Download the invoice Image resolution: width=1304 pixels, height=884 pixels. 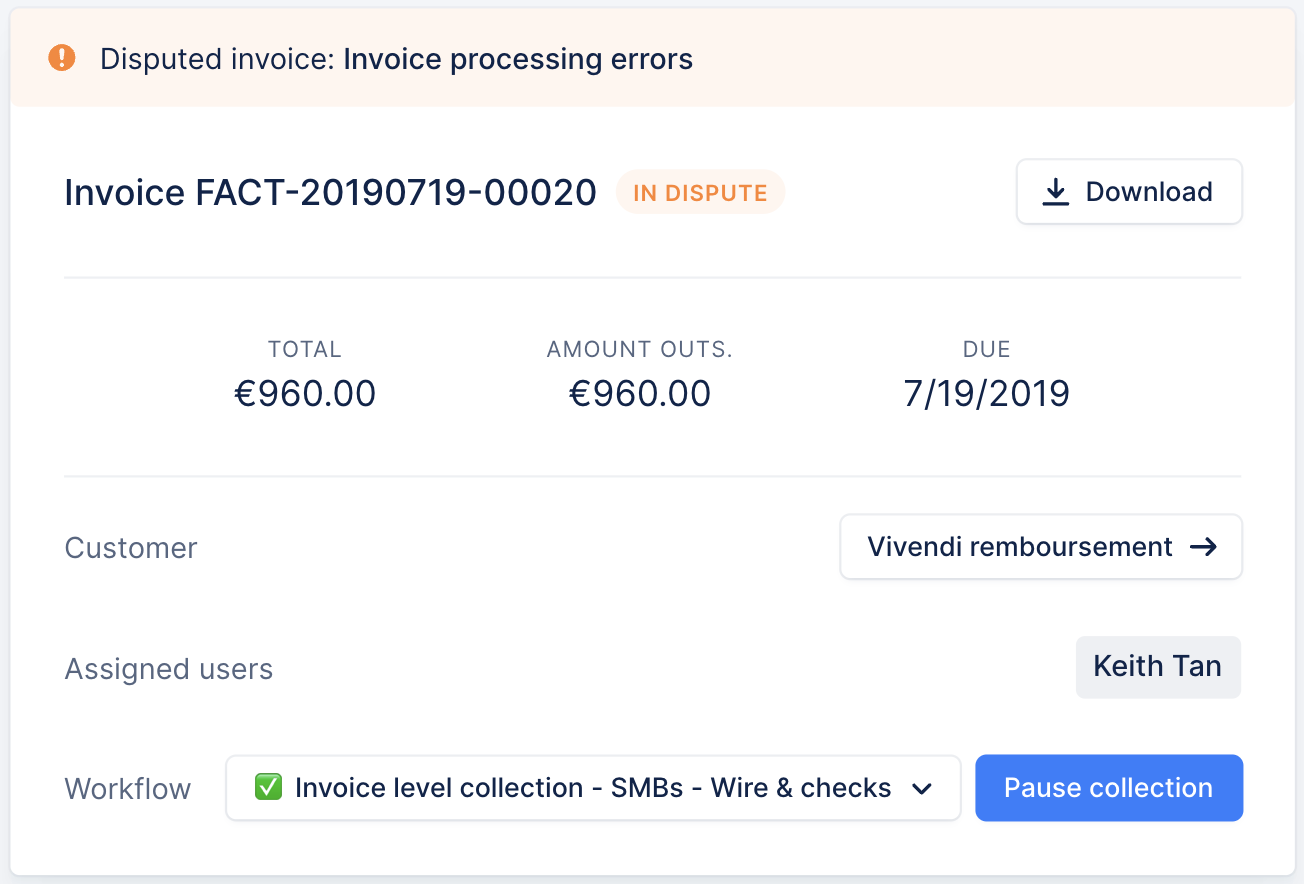[x=1129, y=192]
